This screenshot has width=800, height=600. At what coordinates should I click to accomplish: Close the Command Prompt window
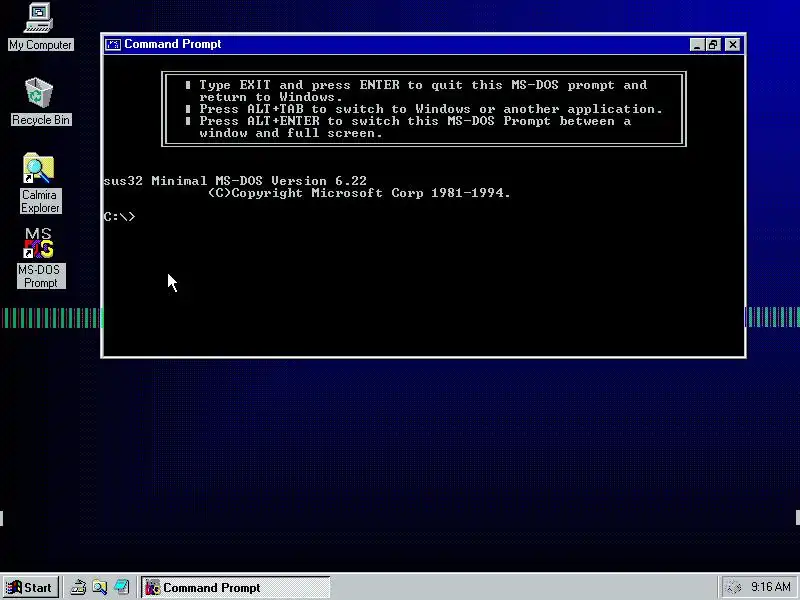[733, 45]
